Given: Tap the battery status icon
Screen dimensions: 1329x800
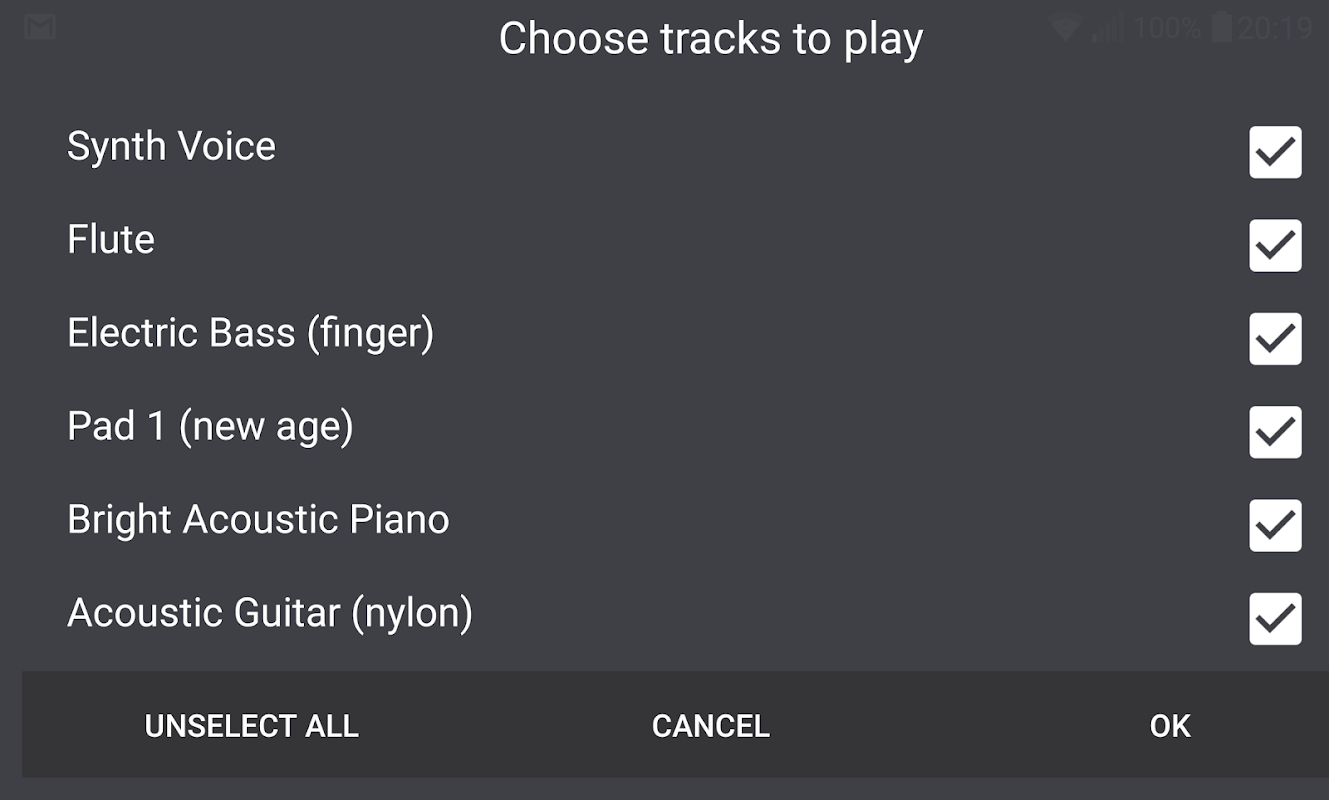Looking at the screenshot, I should (1221, 27).
